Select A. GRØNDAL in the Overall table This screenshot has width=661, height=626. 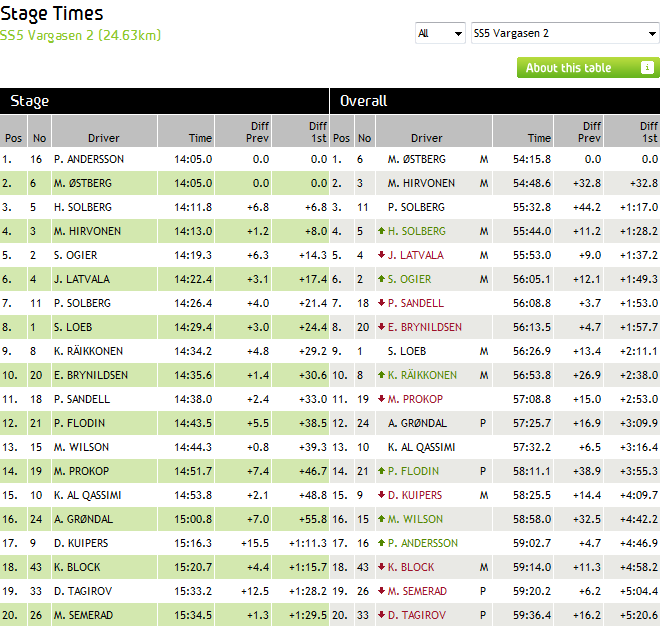click(x=417, y=424)
